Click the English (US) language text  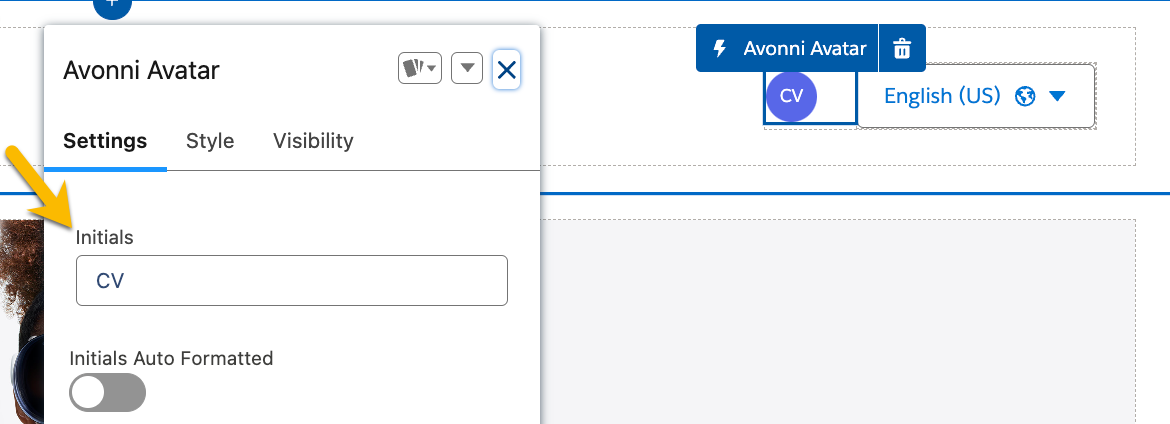pos(942,96)
